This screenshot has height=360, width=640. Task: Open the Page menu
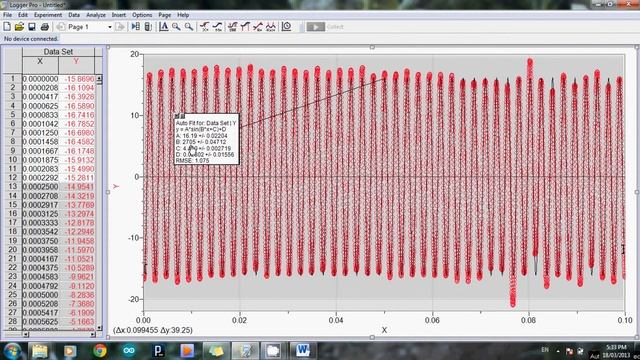pos(164,15)
